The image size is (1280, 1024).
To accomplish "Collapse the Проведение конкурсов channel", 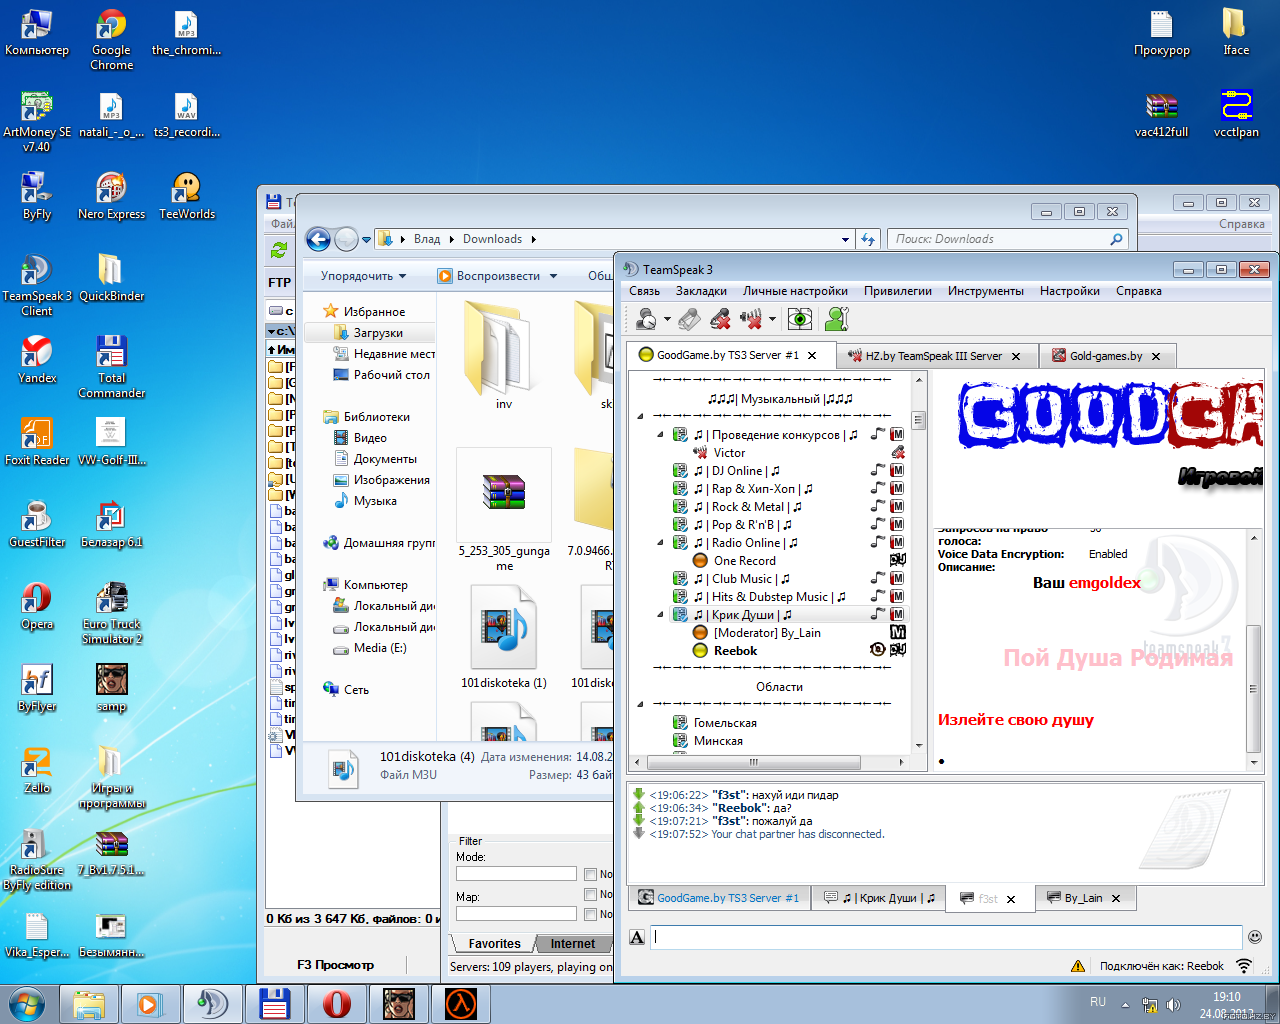I will click(660, 435).
